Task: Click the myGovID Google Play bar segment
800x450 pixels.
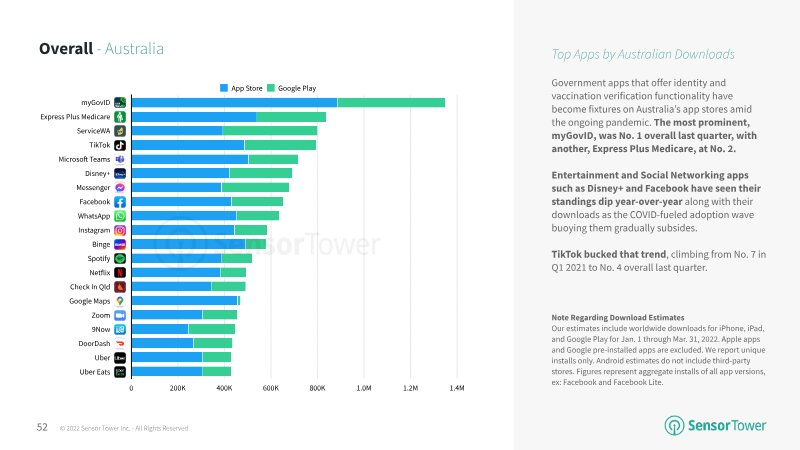Action: [x=391, y=103]
